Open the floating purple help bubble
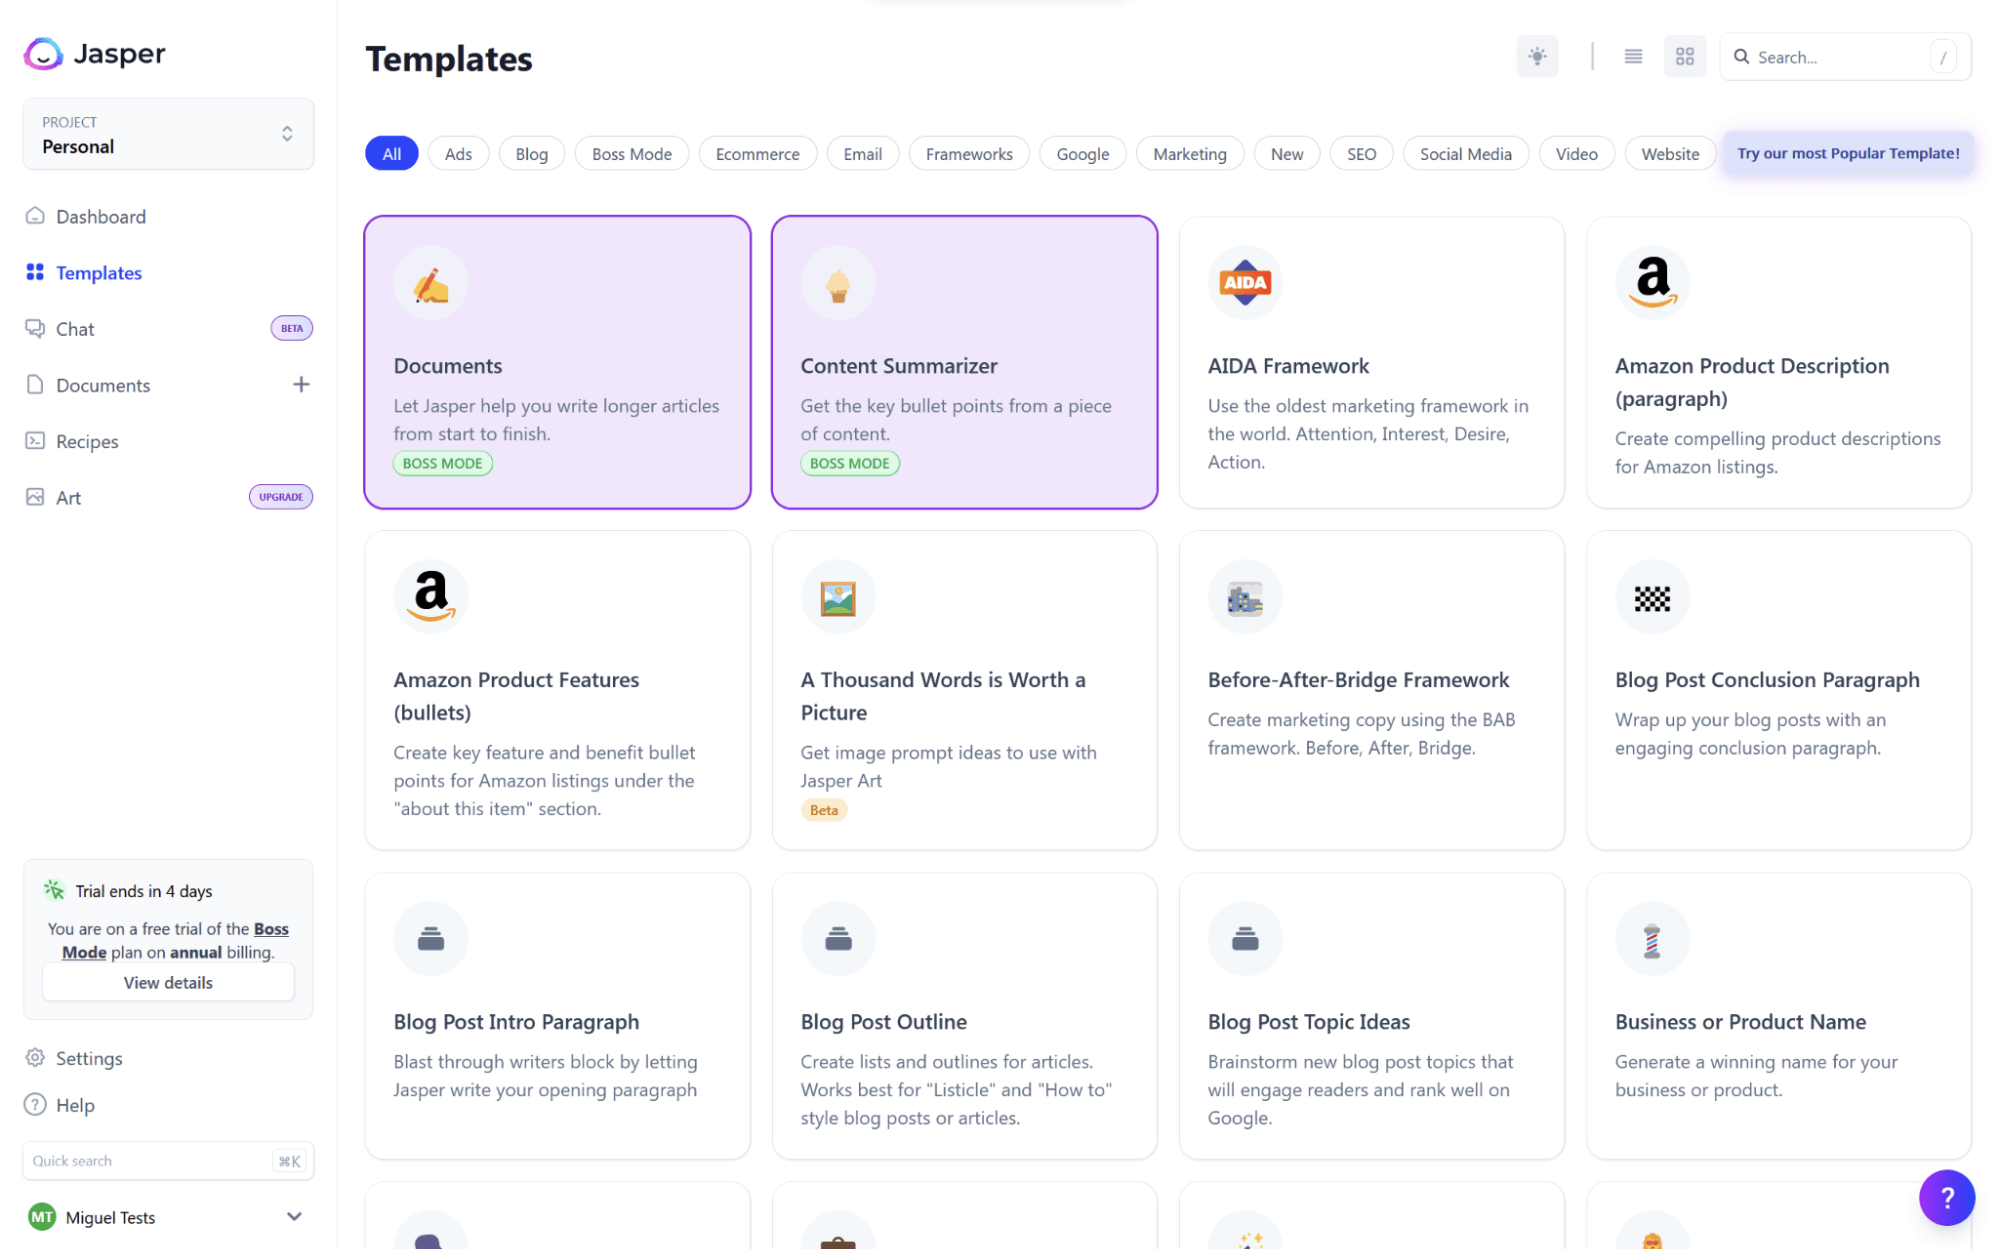 pyautogui.click(x=1946, y=1197)
